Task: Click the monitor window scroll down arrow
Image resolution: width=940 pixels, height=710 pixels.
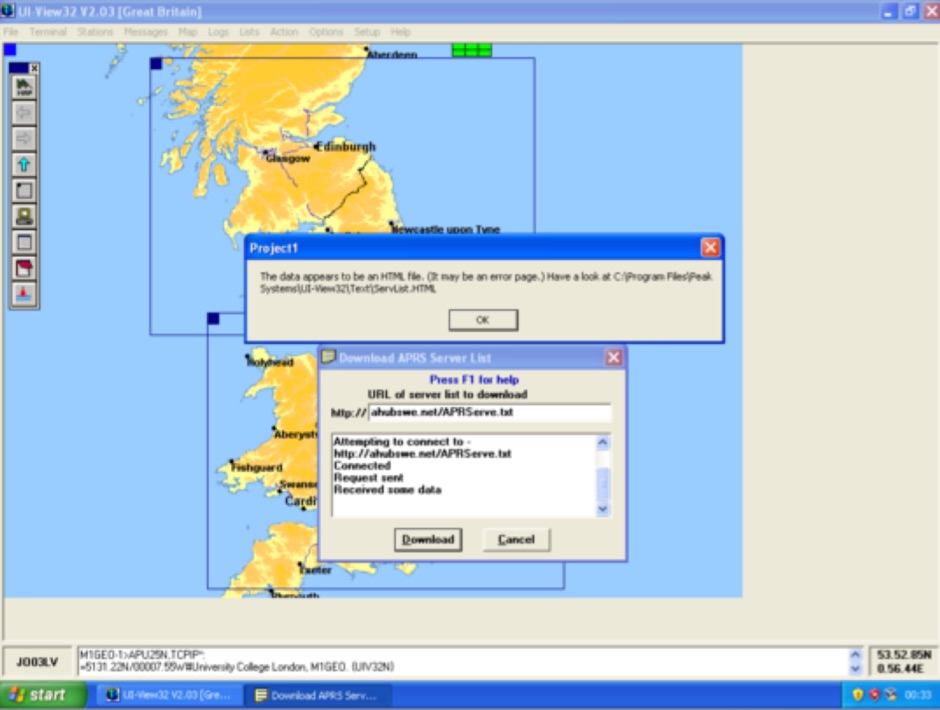Action: tap(855, 668)
